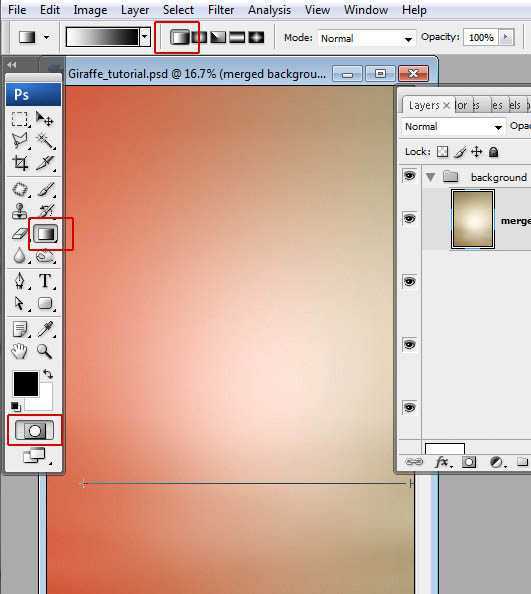Open the gradient picker dropdown arrow
The image size is (531, 594).
pos(145,37)
